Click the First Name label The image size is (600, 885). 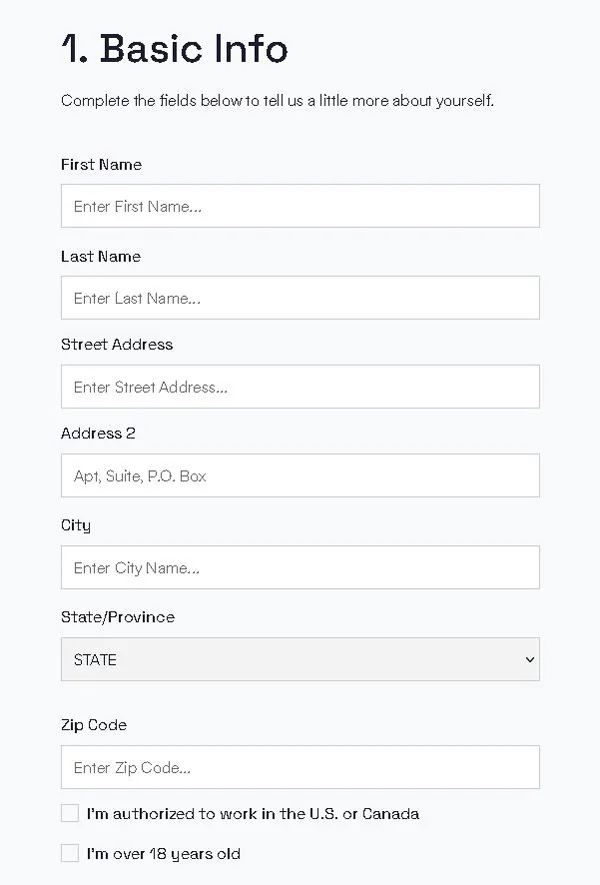click(101, 164)
